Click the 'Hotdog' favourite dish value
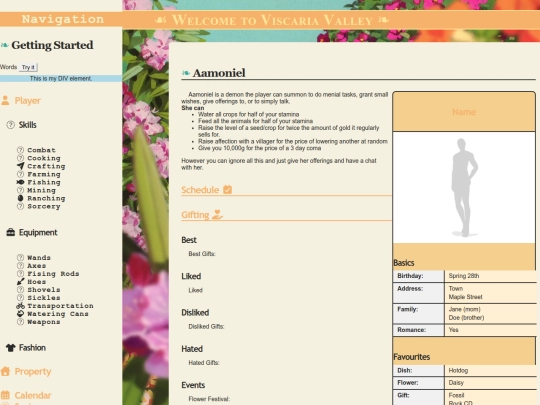This screenshot has height=405, width=540. click(458, 371)
